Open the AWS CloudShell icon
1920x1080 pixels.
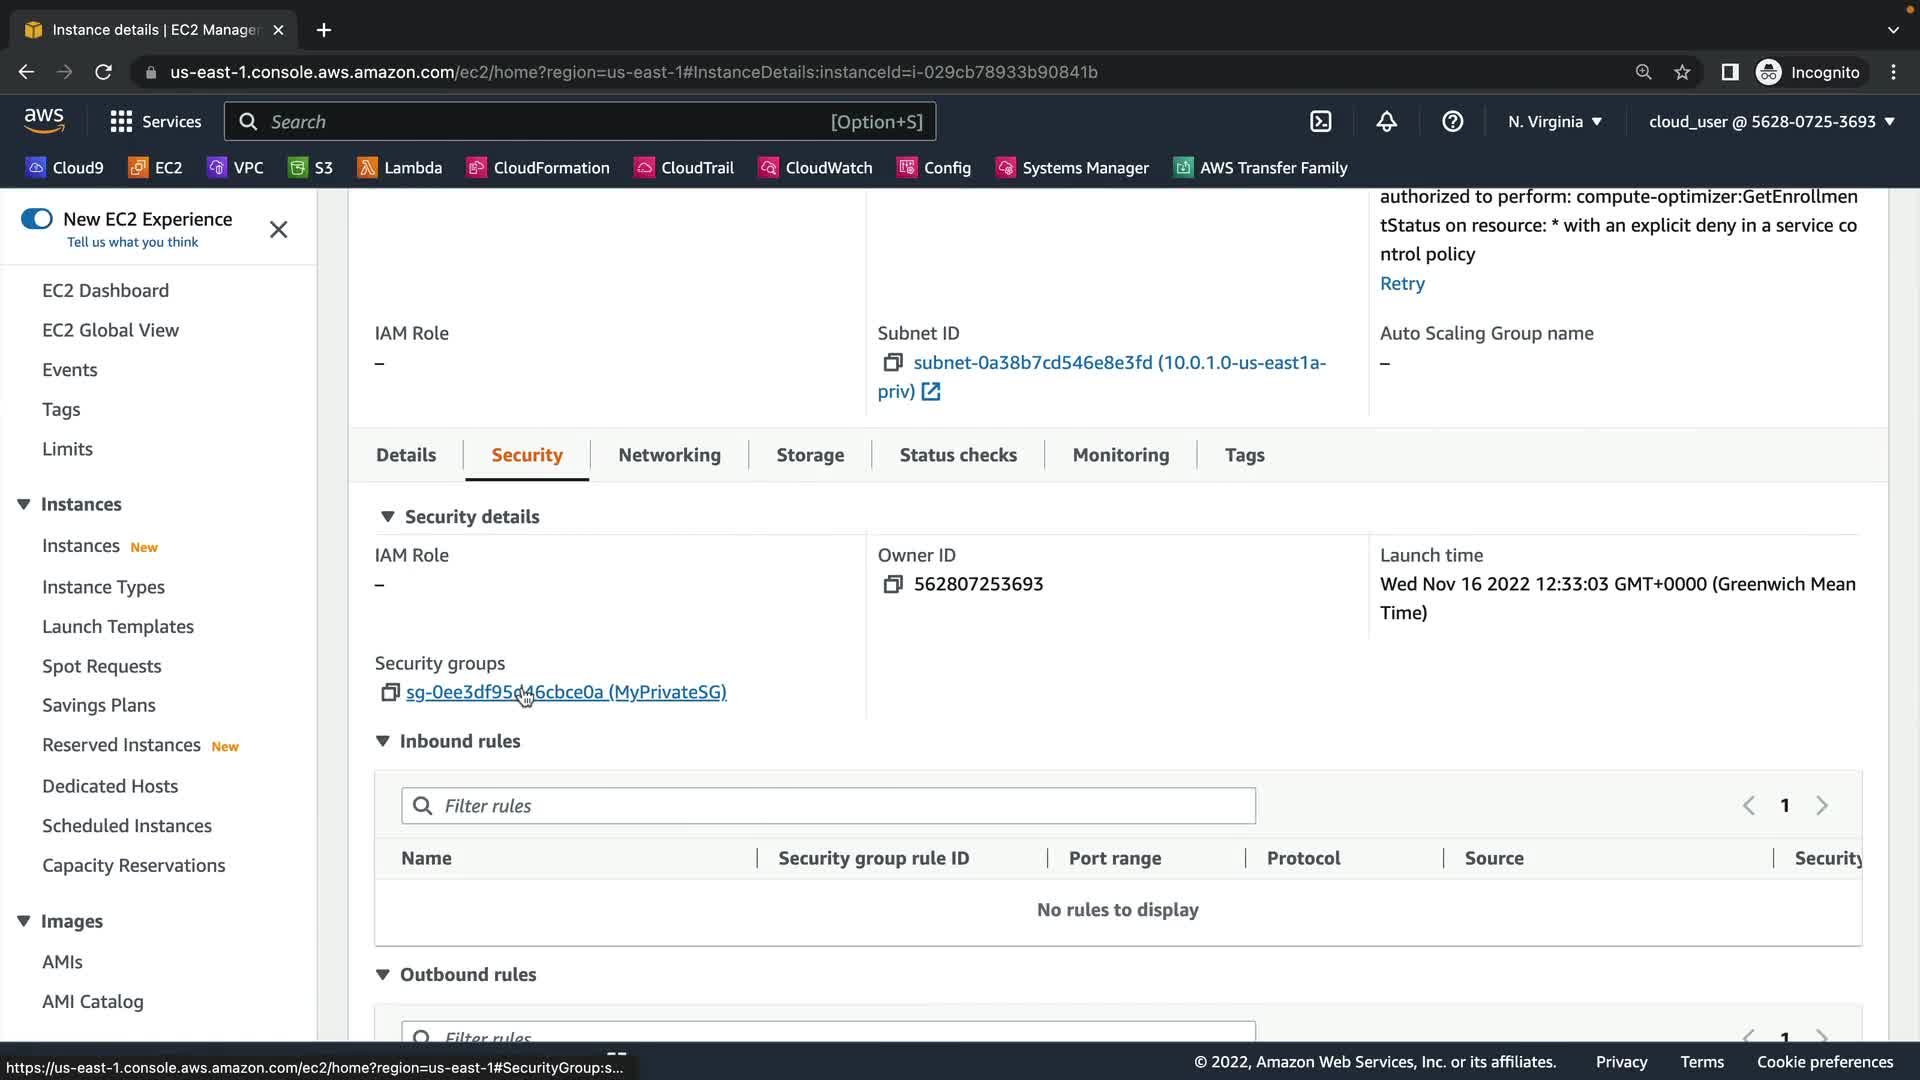(1321, 122)
